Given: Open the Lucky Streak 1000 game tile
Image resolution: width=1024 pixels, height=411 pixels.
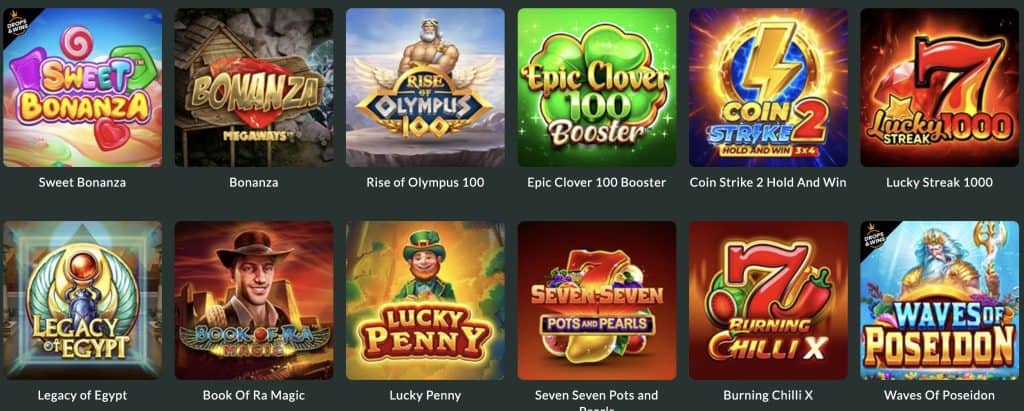Looking at the screenshot, I should (939, 88).
